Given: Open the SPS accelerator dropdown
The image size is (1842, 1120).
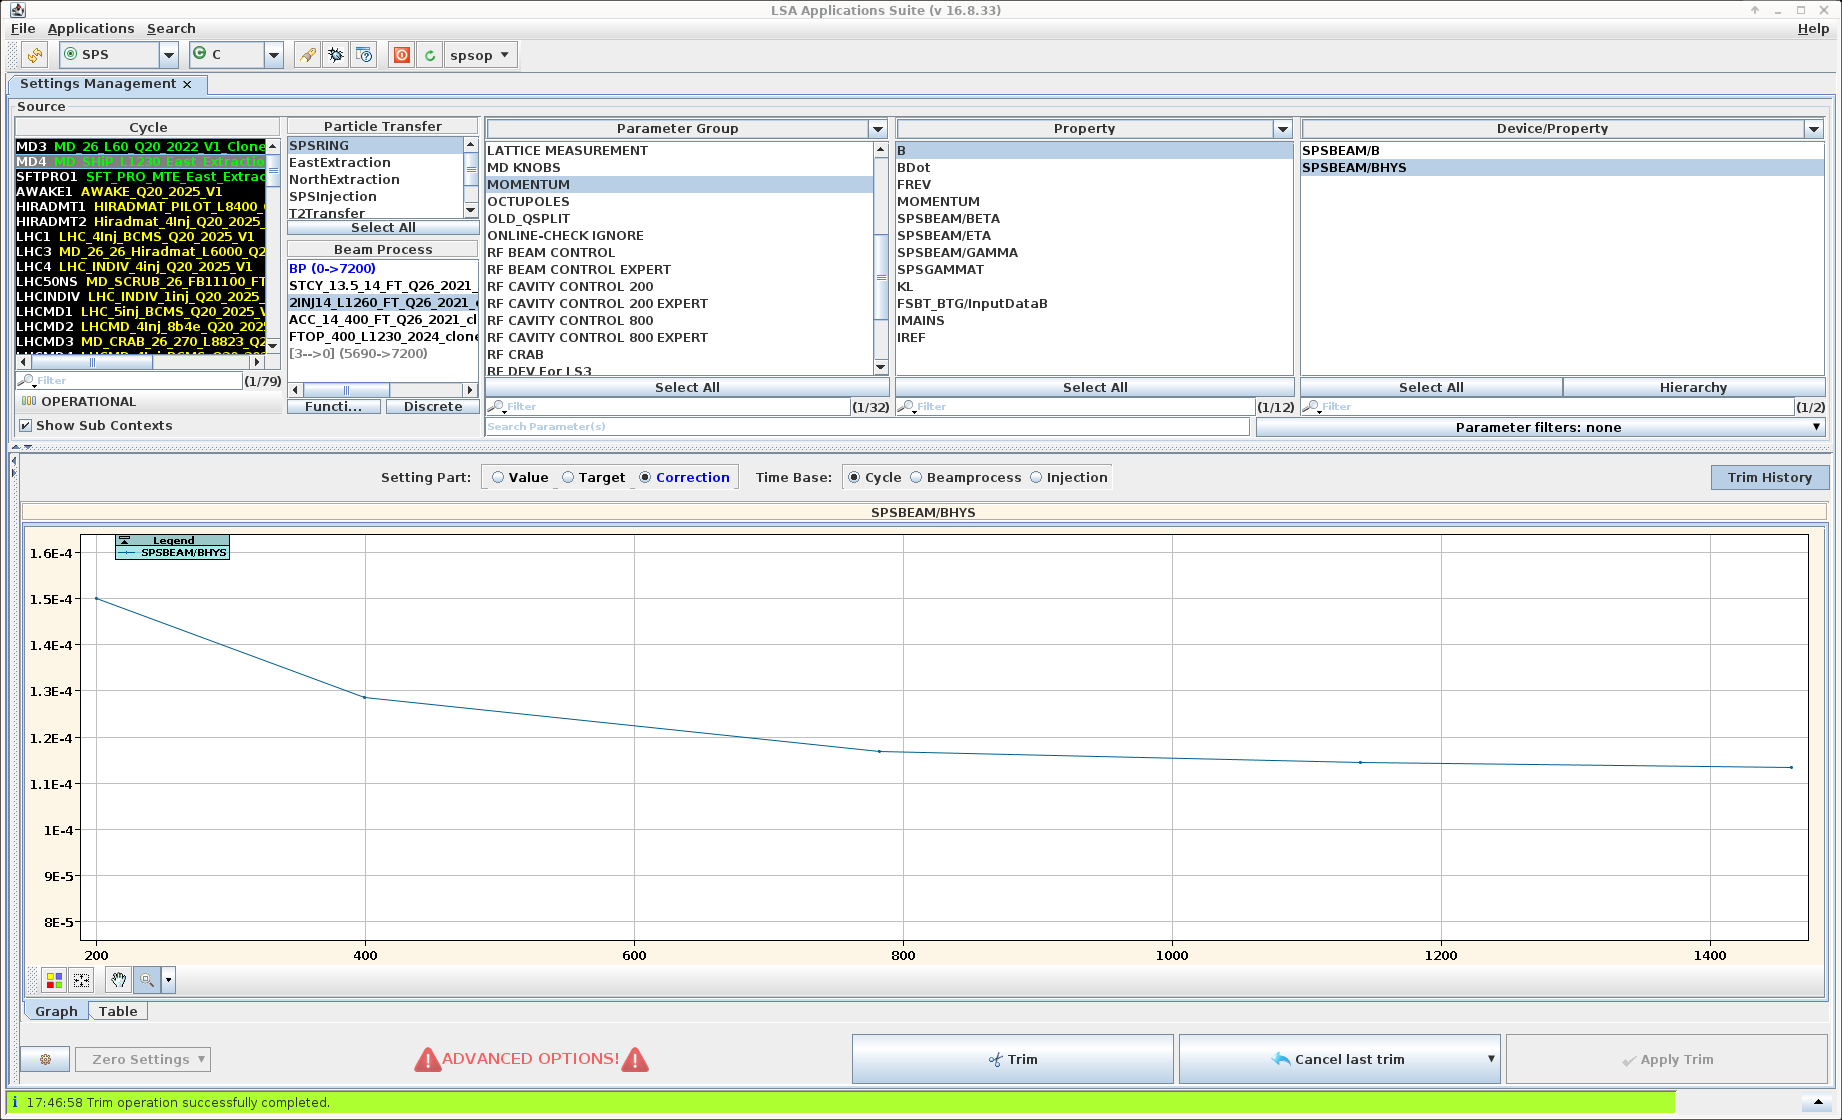Looking at the screenshot, I should point(169,55).
